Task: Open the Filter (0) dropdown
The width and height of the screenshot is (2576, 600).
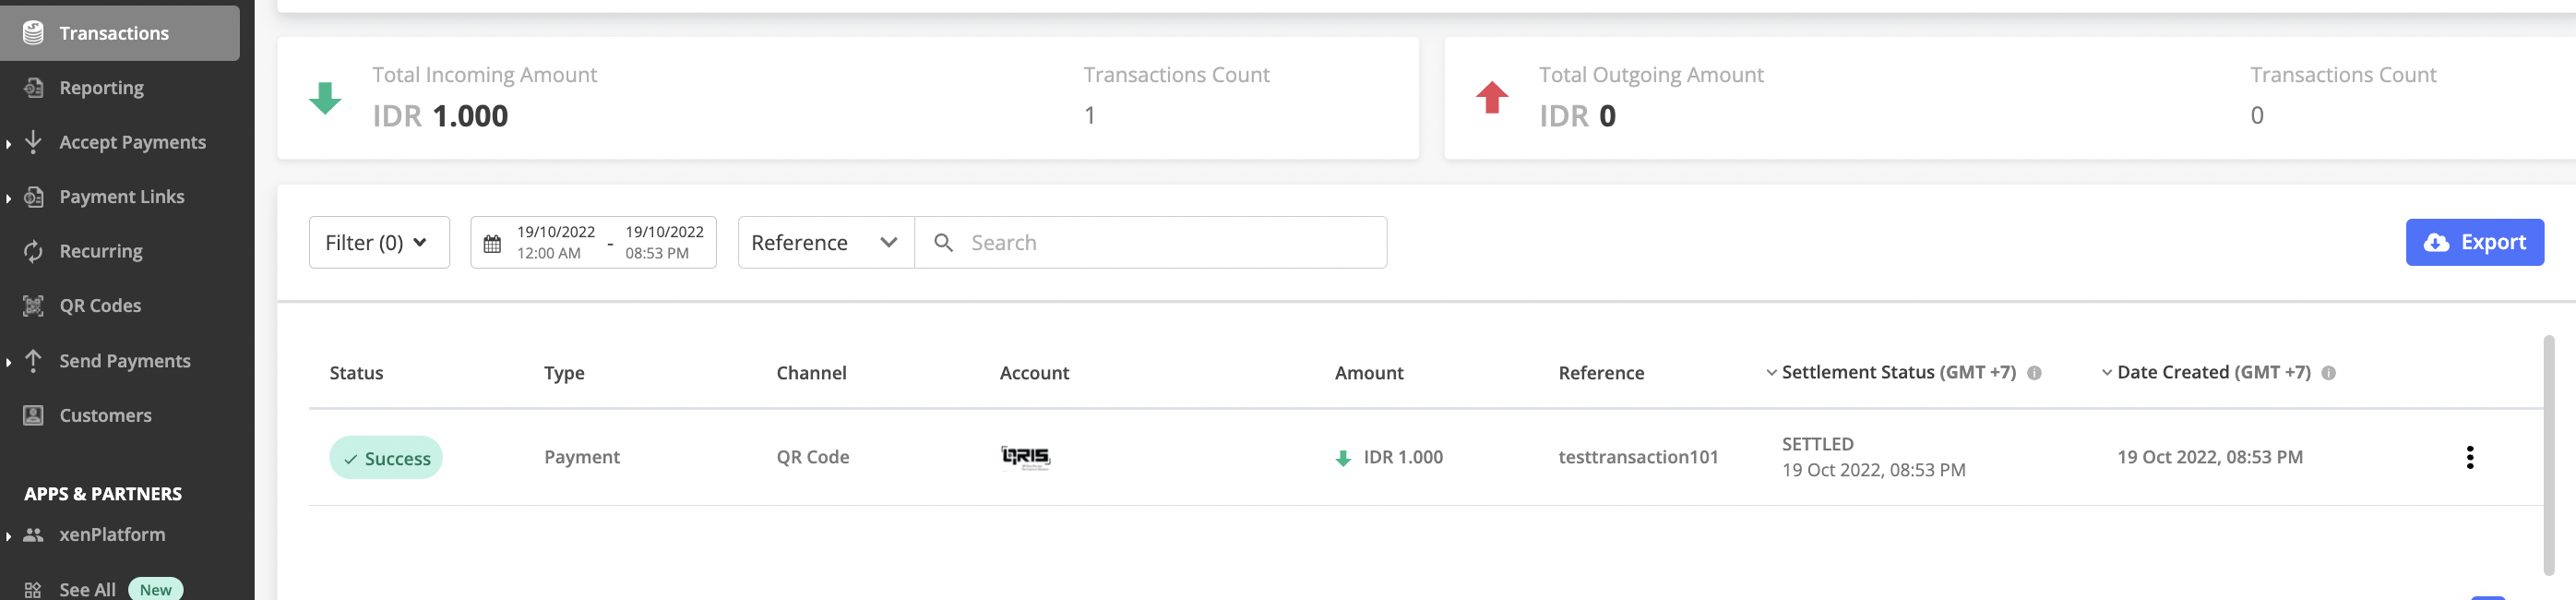Action: point(378,243)
